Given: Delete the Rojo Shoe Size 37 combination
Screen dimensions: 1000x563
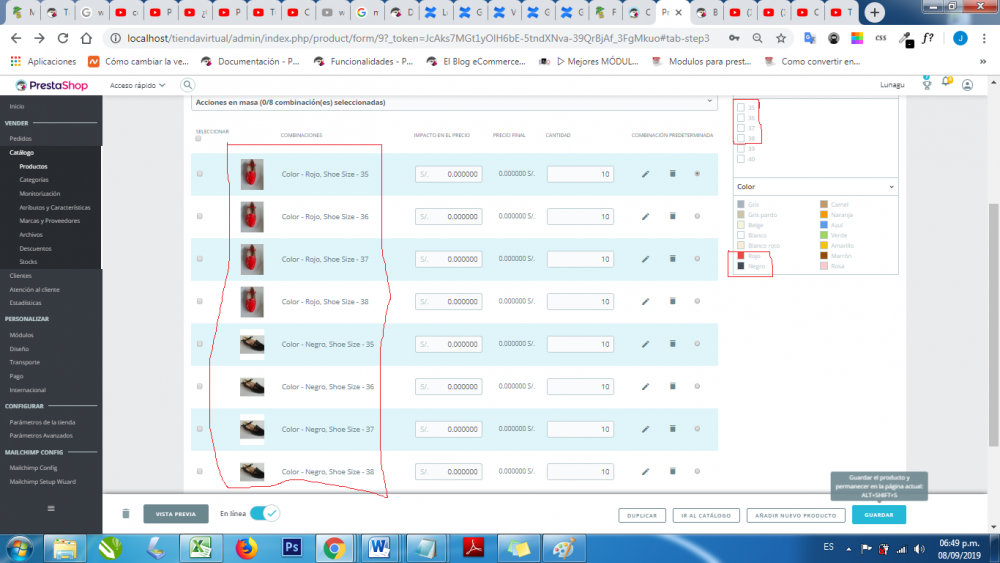Looking at the screenshot, I should (672, 258).
